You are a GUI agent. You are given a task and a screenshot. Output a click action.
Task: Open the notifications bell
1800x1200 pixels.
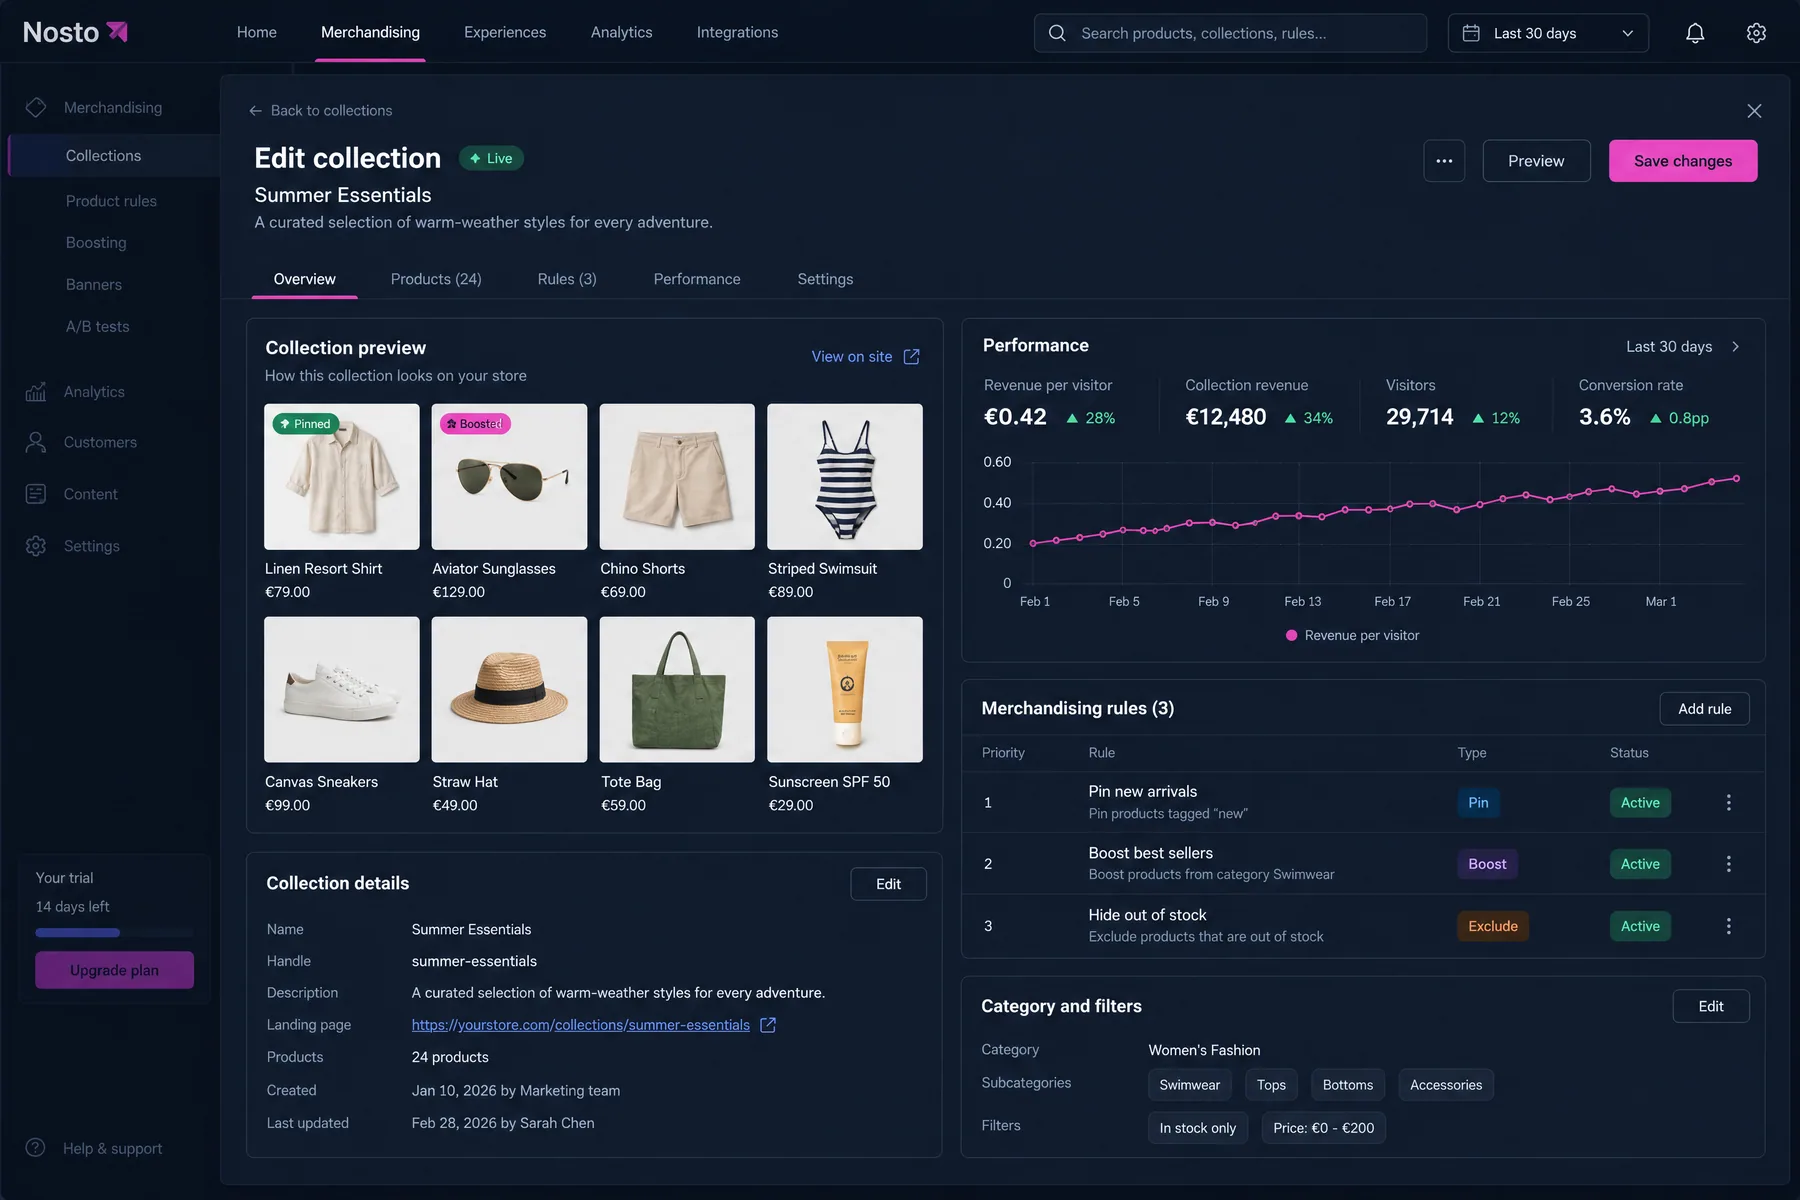(x=1695, y=33)
